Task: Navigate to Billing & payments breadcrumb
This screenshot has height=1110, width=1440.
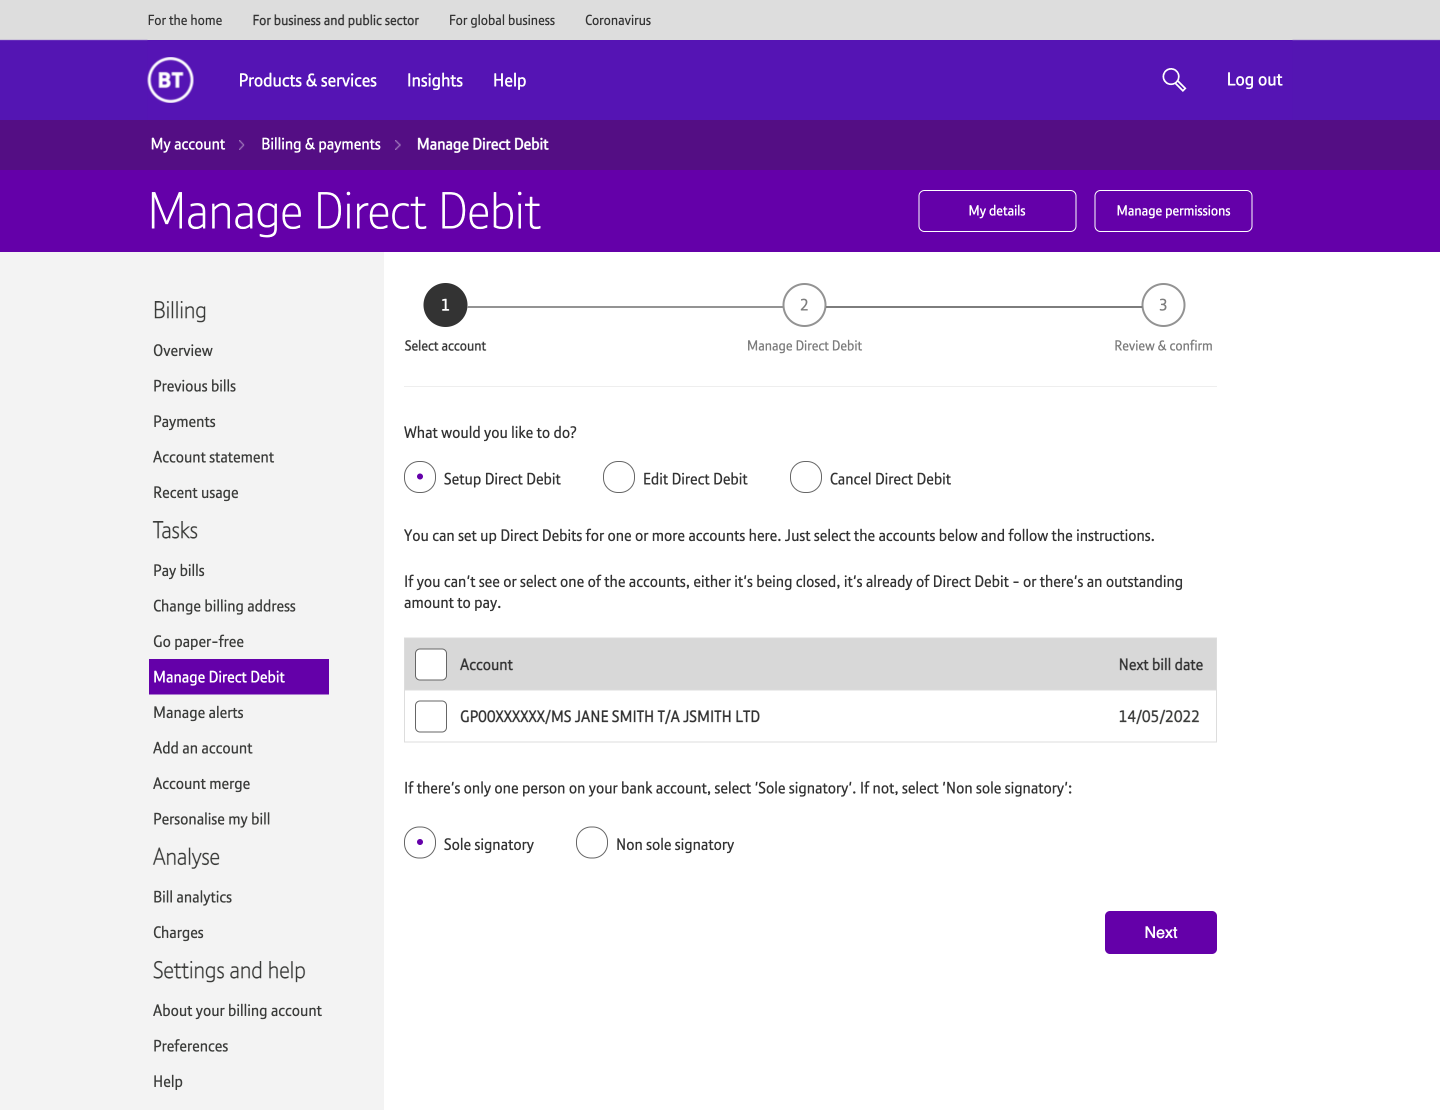Action: [321, 144]
